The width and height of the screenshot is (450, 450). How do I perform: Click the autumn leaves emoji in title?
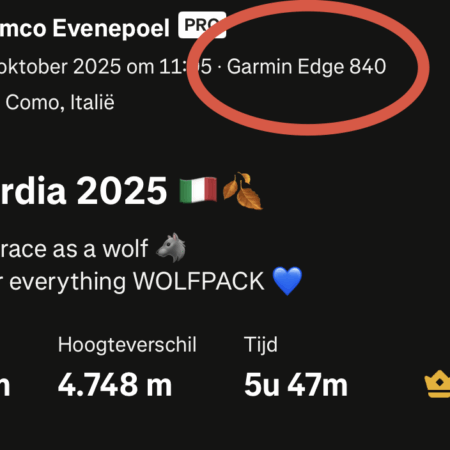(242, 191)
